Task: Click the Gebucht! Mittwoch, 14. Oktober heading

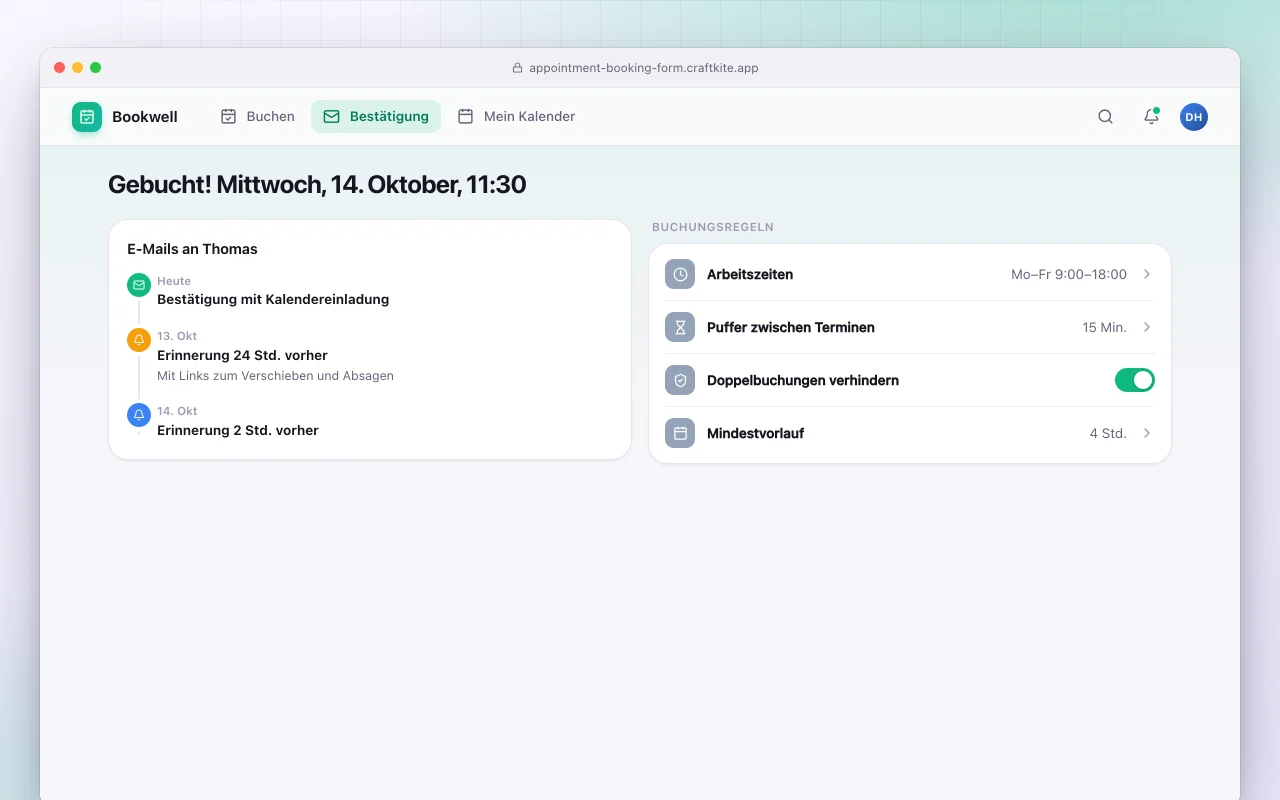Action: pyautogui.click(x=317, y=184)
